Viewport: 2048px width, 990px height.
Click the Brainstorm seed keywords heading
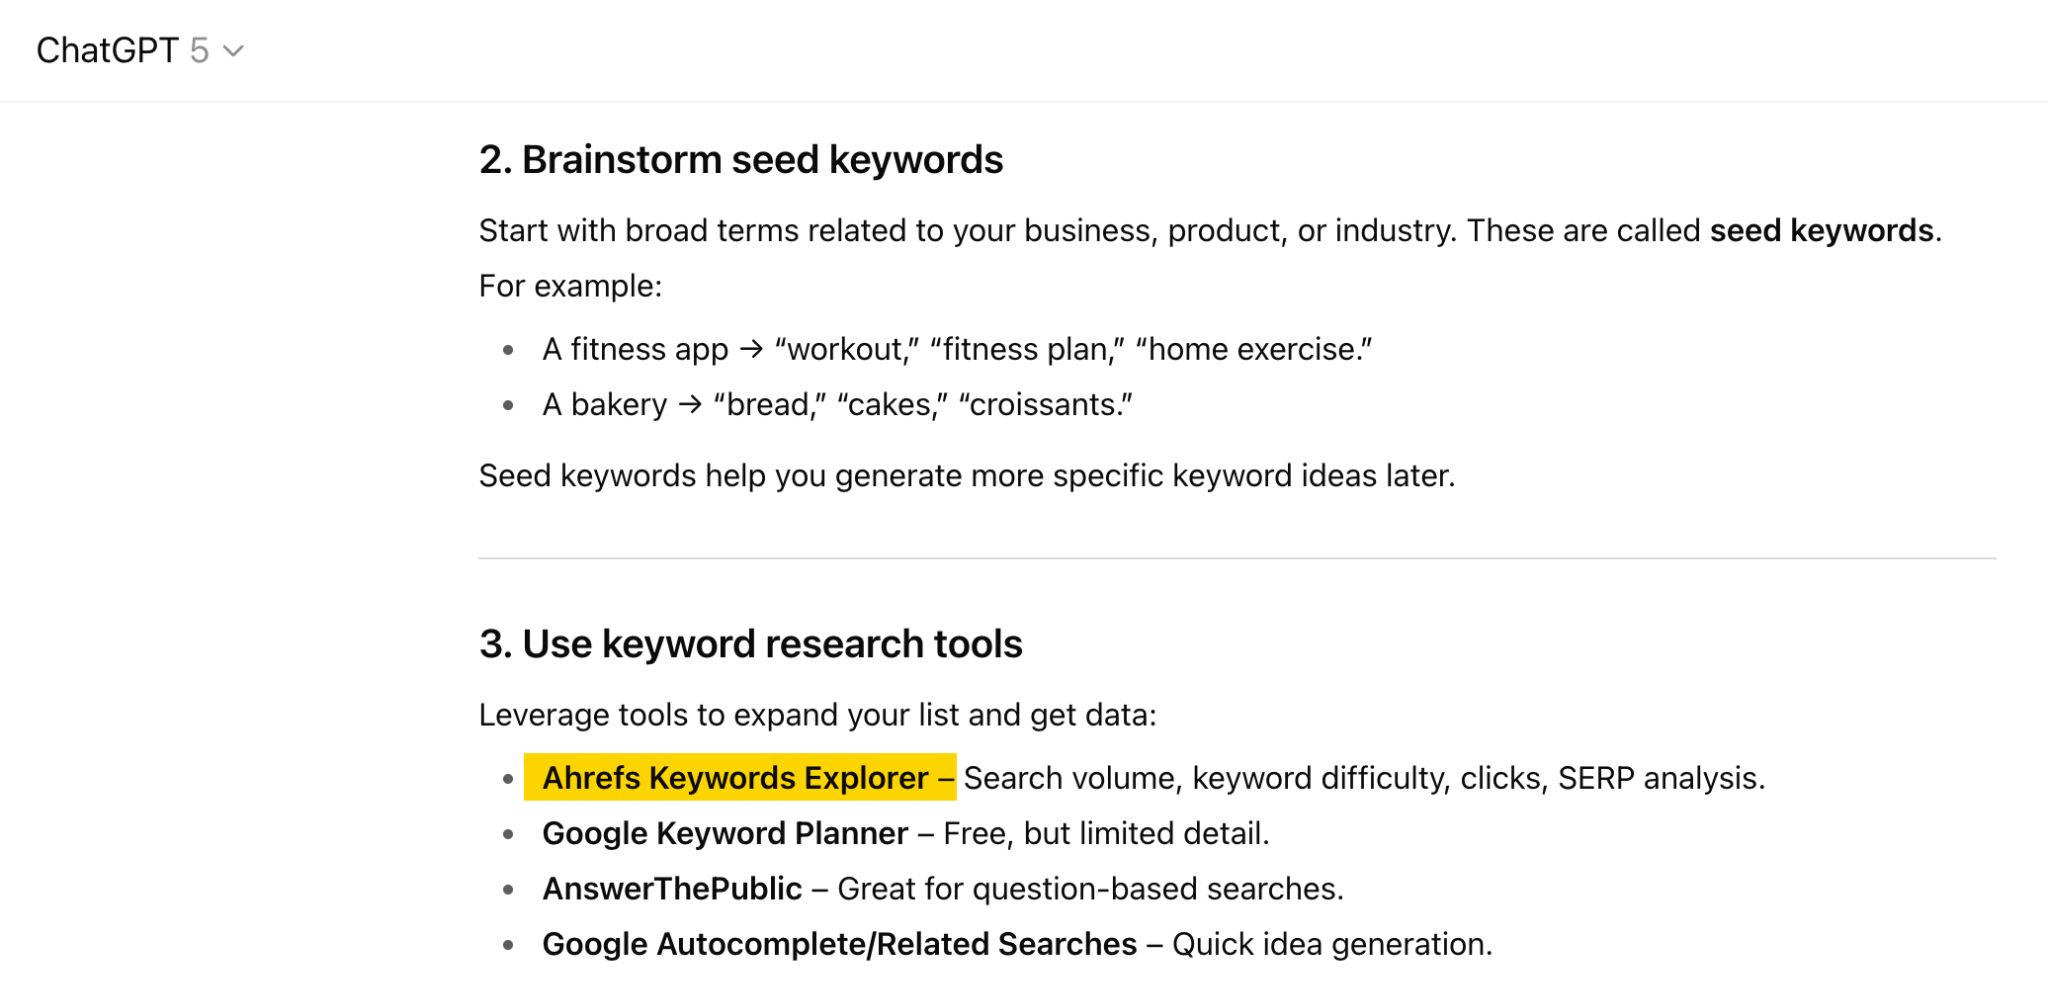[x=741, y=158]
